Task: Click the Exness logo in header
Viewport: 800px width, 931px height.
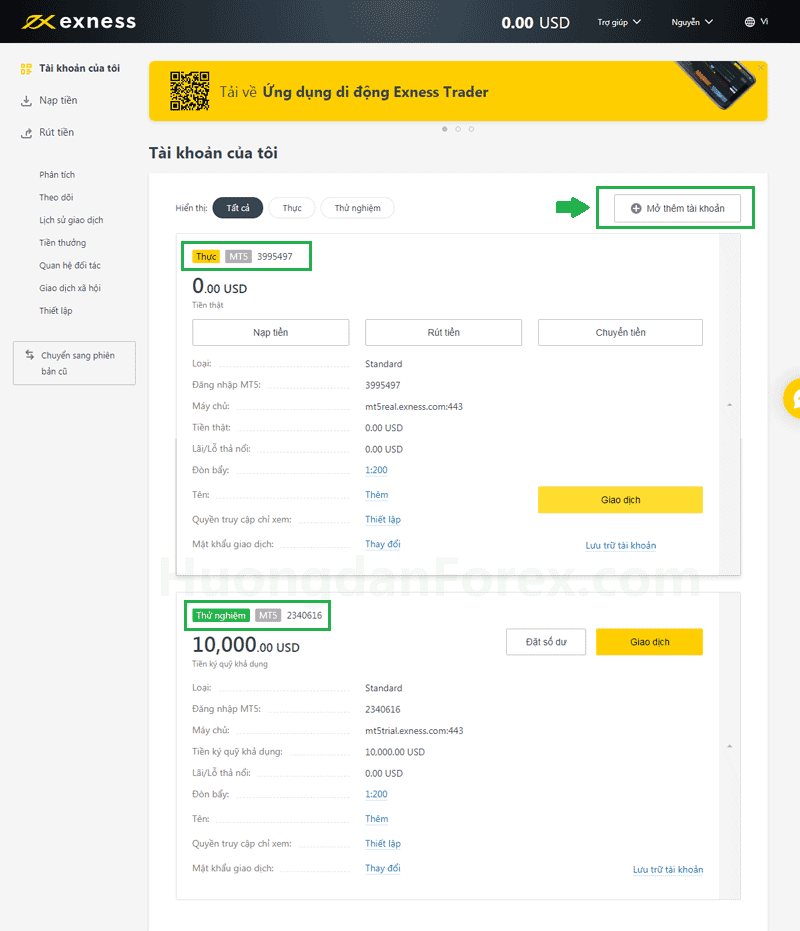Action: pyautogui.click(x=79, y=21)
